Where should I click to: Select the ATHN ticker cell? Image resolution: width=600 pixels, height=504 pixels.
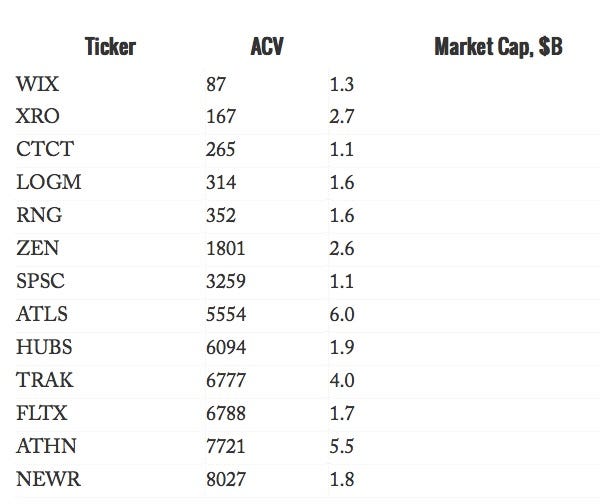point(45,447)
